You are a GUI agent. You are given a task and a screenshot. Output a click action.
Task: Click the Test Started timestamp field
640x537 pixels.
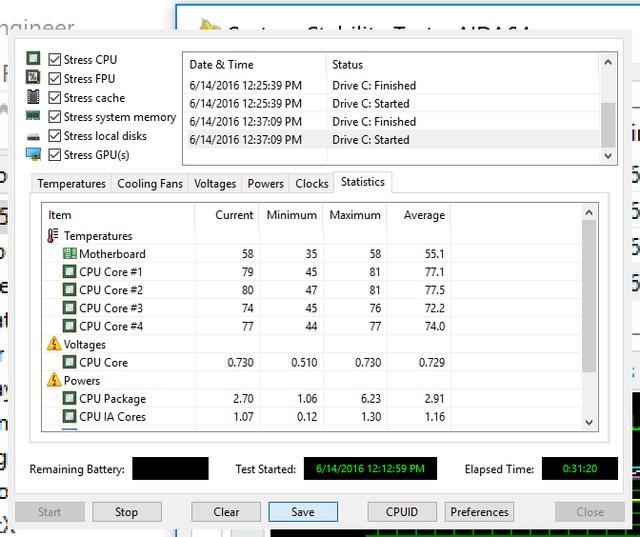370,468
